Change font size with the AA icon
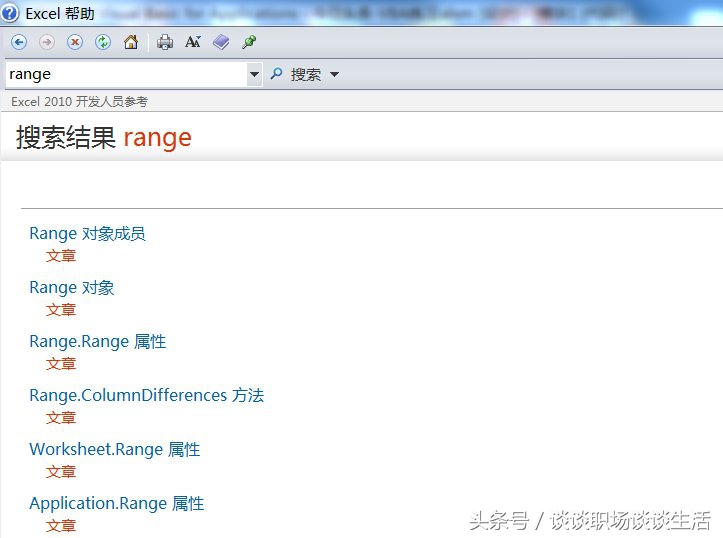Screen dimensions: 723x538 click(193, 42)
